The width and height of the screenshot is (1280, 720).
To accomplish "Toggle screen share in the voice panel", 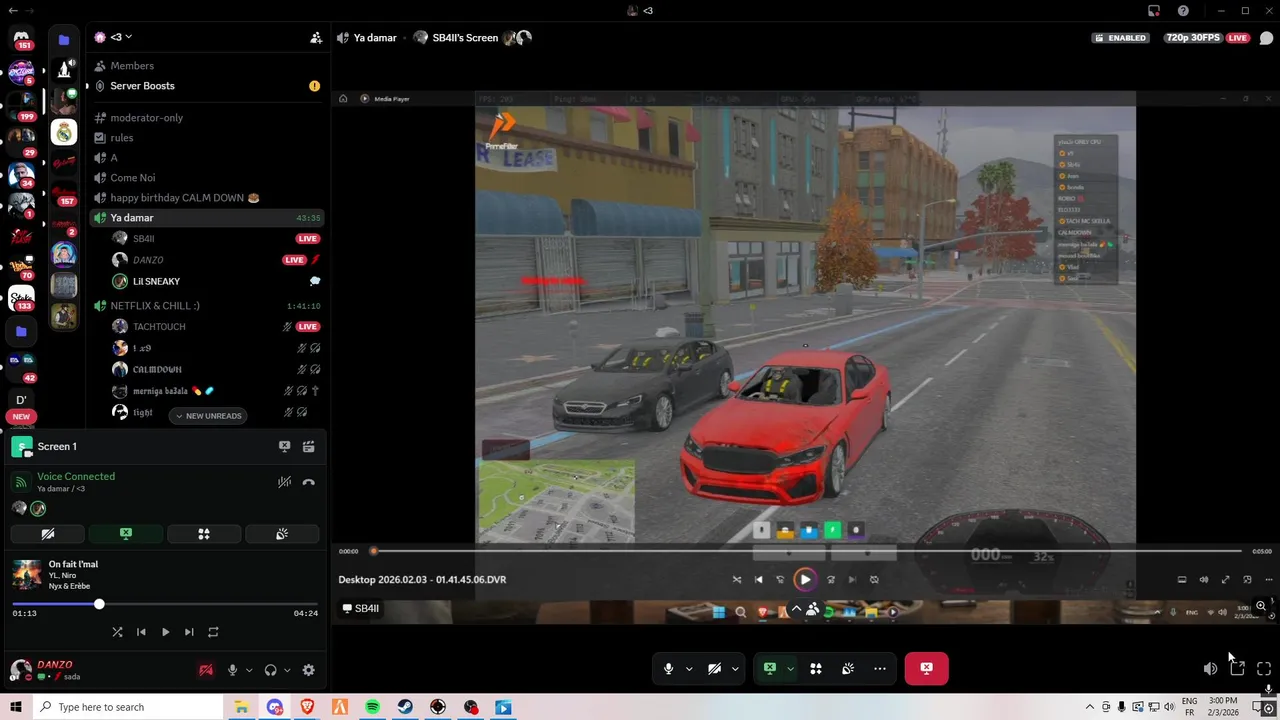I will (x=126, y=534).
